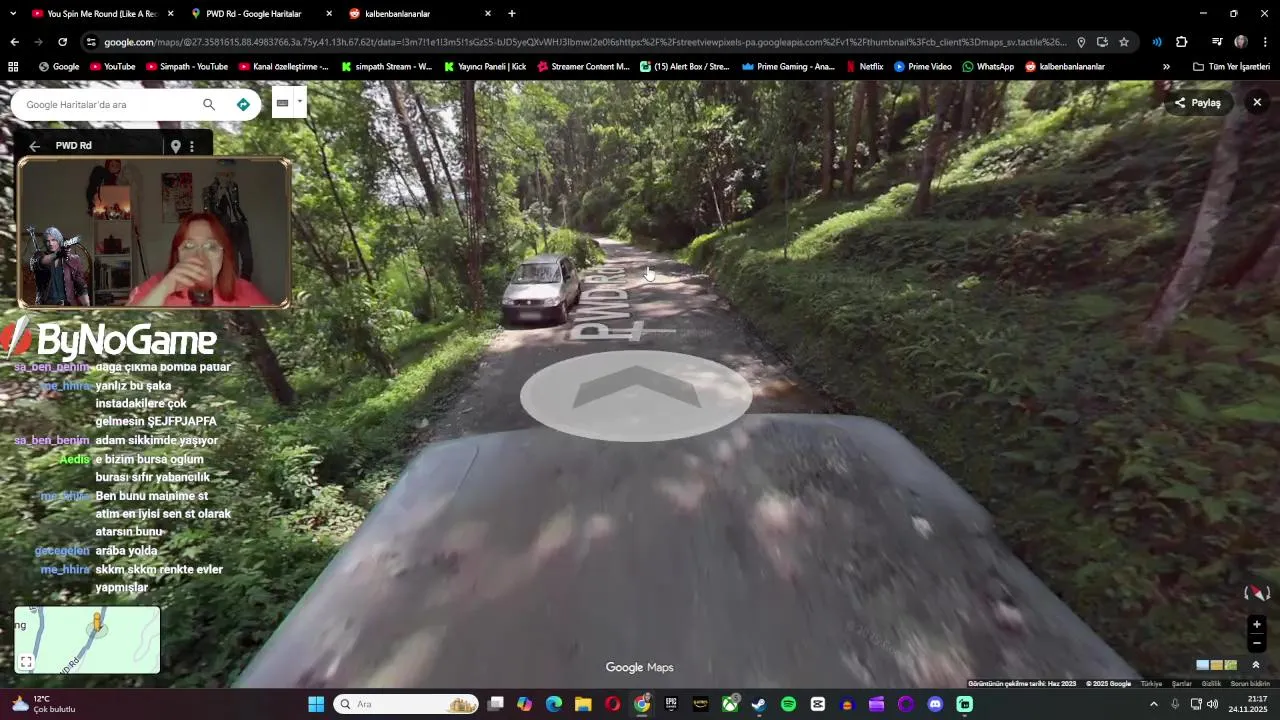Reload the page
Screen dimensions: 1280x720
click(x=62, y=42)
